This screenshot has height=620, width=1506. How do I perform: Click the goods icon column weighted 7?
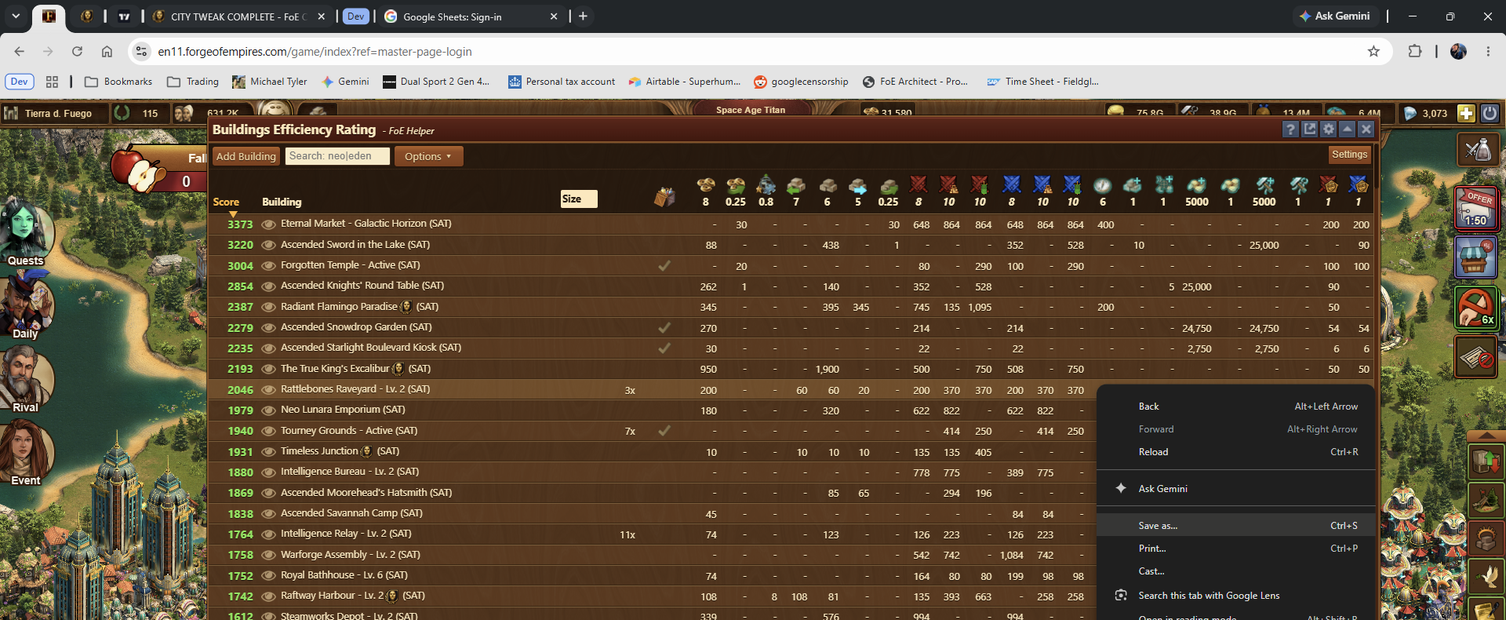[797, 185]
